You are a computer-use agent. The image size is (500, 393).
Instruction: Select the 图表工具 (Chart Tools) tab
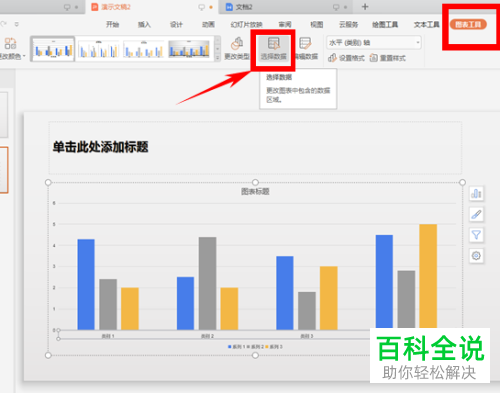coord(468,24)
